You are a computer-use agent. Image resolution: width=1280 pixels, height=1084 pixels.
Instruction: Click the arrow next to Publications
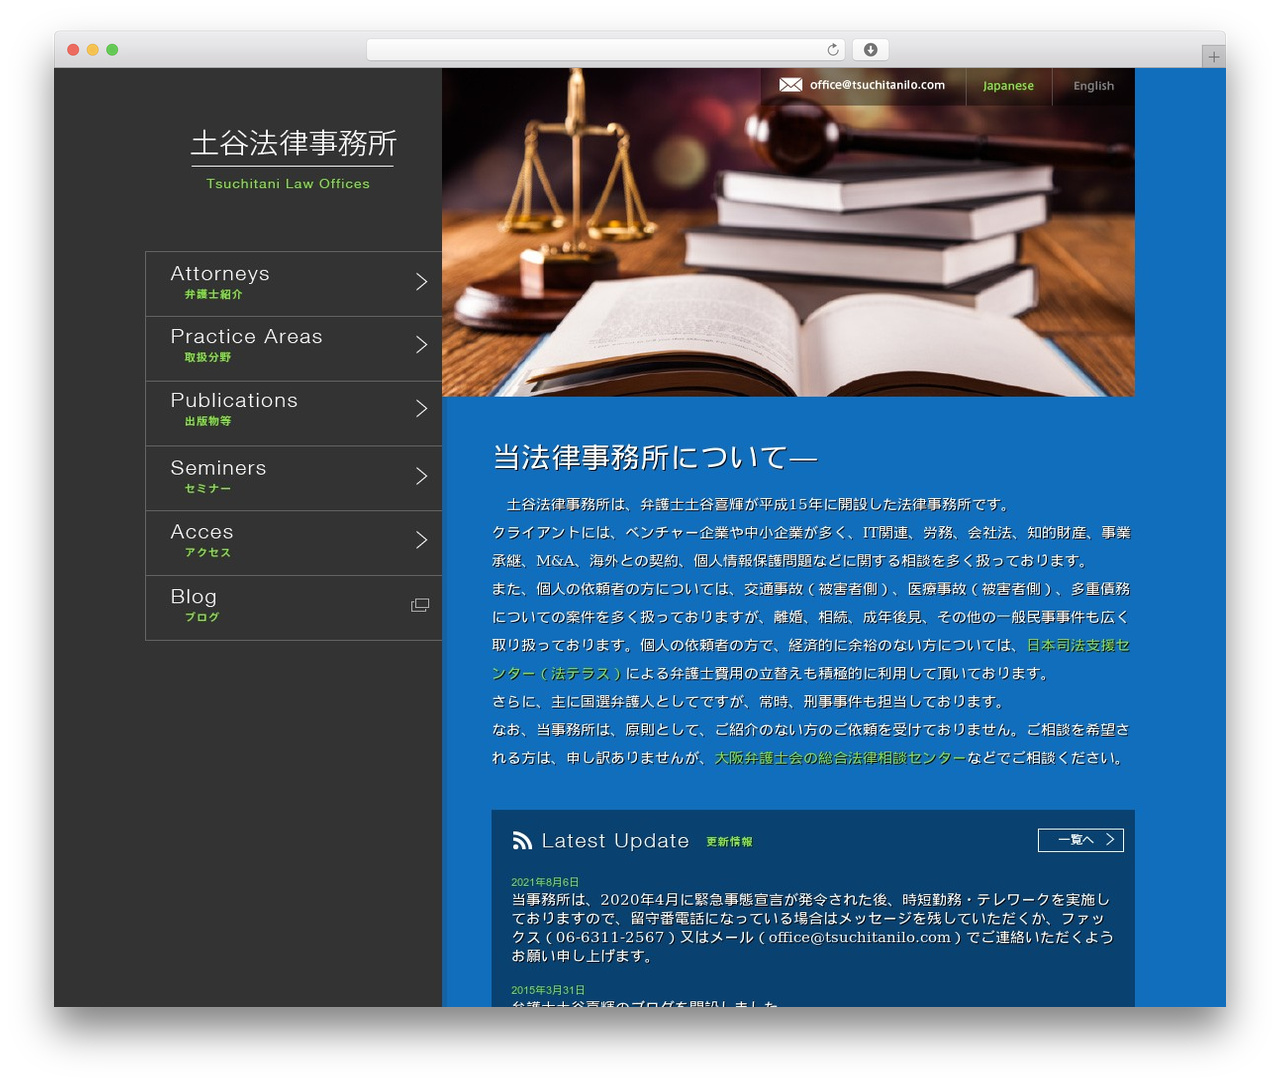click(422, 409)
